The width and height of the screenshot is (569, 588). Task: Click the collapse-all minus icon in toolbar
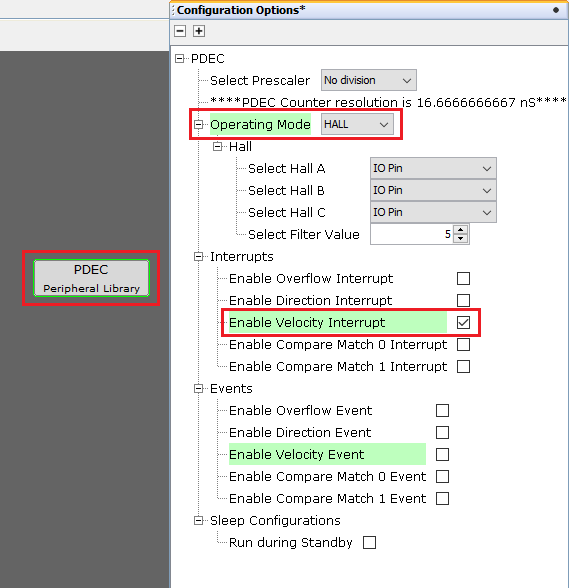[x=180, y=31]
